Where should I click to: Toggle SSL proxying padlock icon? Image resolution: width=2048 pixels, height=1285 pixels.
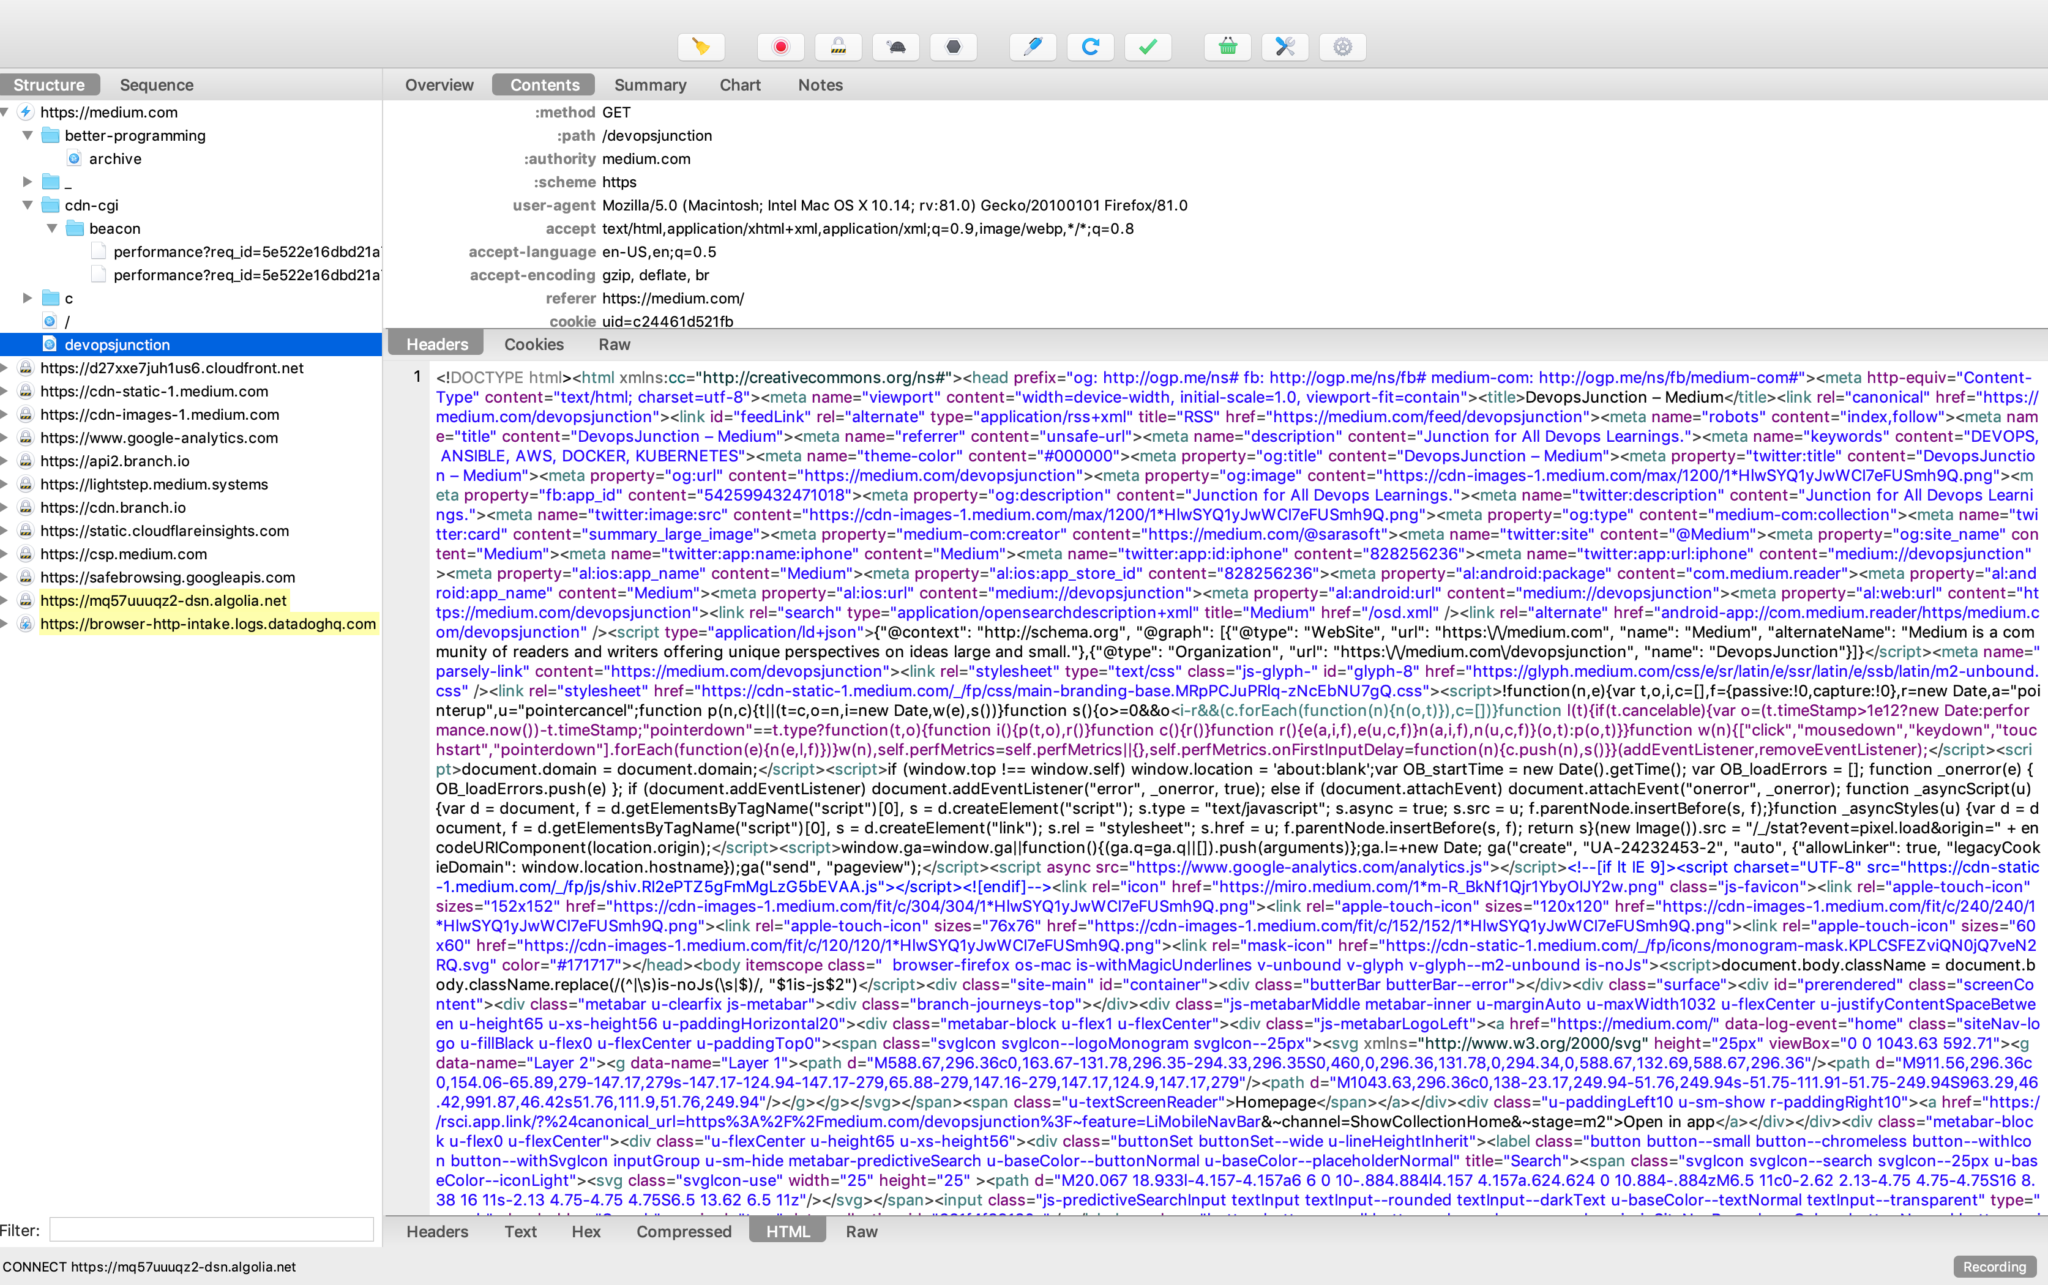point(838,46)
